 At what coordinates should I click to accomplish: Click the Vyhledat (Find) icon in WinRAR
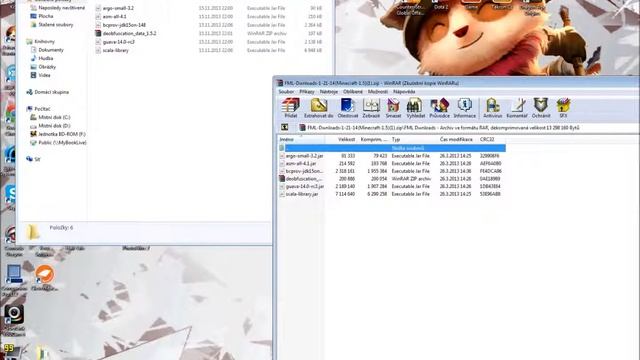pos(416,108)
